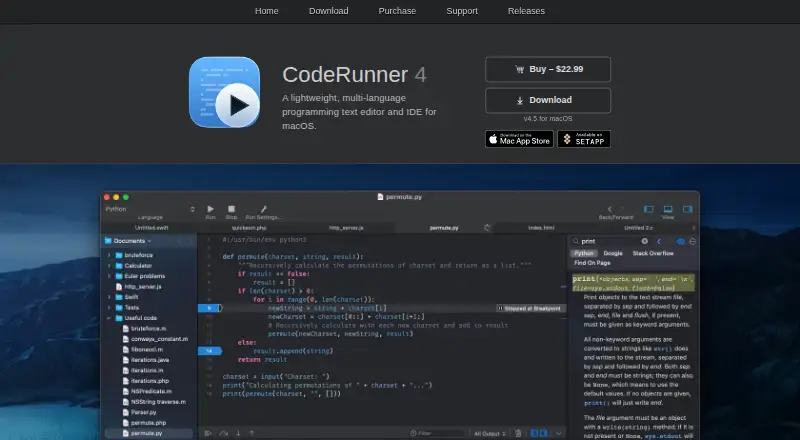Collapse the Useful code folder
800x440 pixels.
[109, 318]
